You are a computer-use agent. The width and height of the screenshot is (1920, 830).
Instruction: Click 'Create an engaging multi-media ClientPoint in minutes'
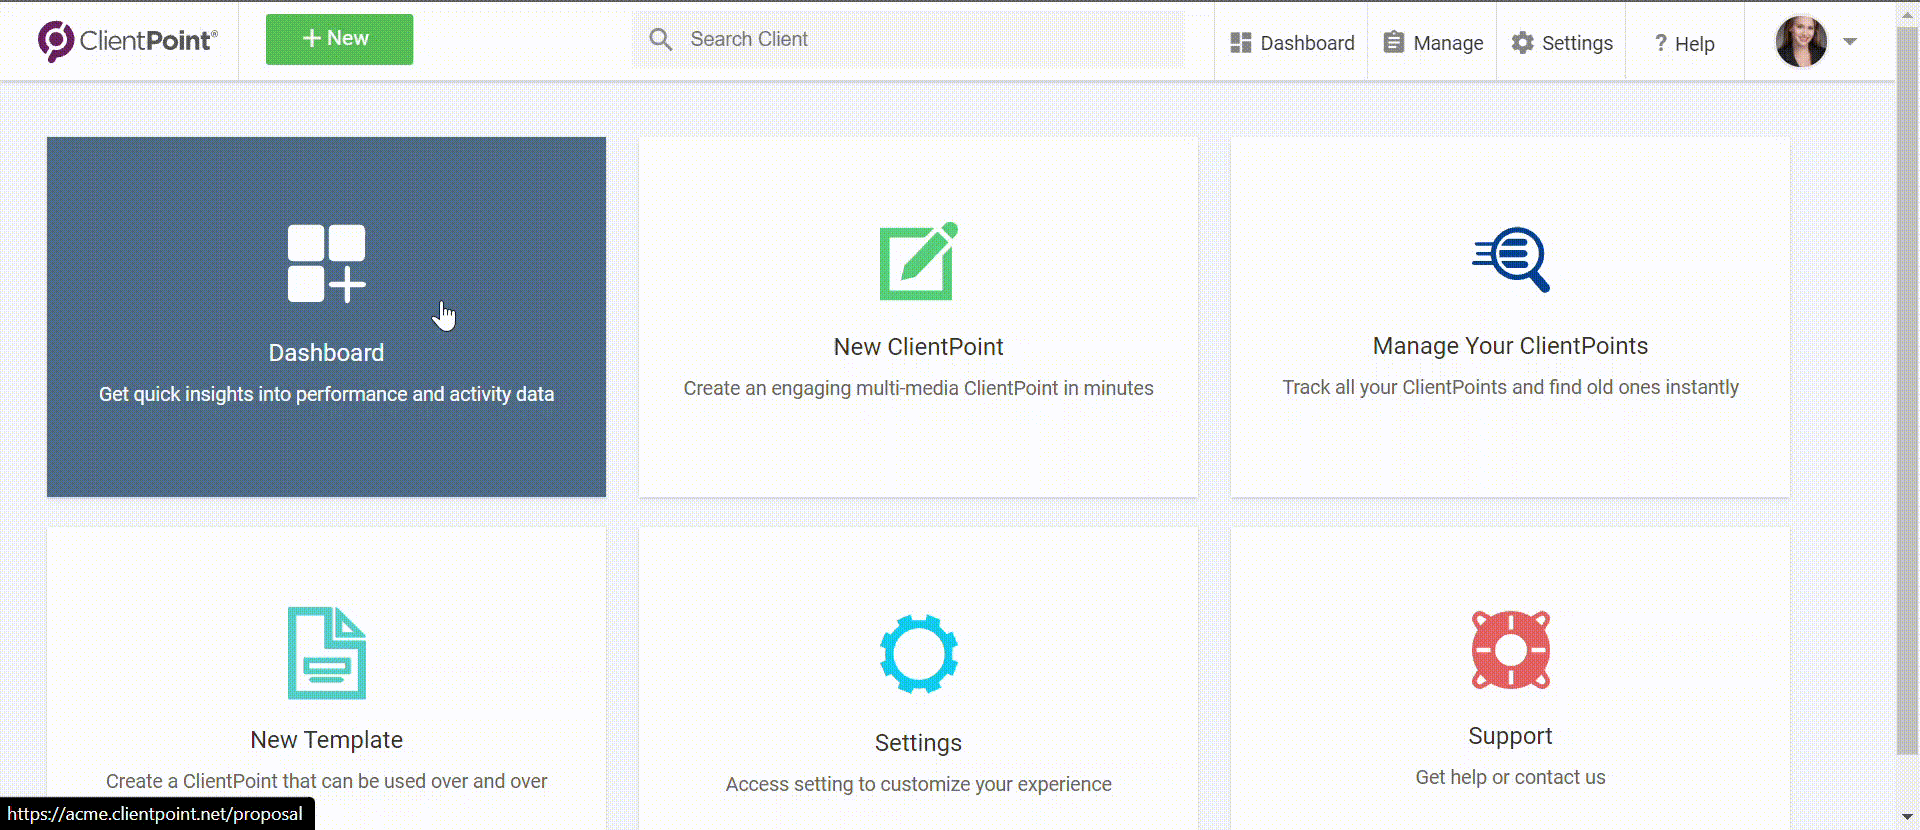918,388
